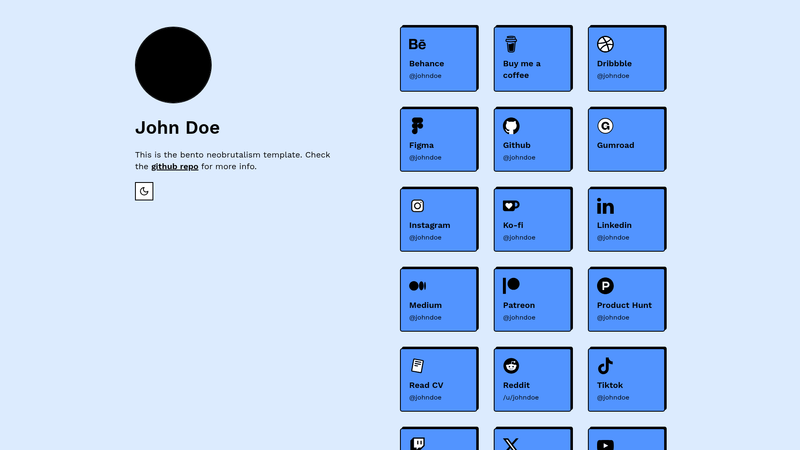
Task: Click the Ko-fi cup icon
Action: pyautogui.click(x=511, y=206)
